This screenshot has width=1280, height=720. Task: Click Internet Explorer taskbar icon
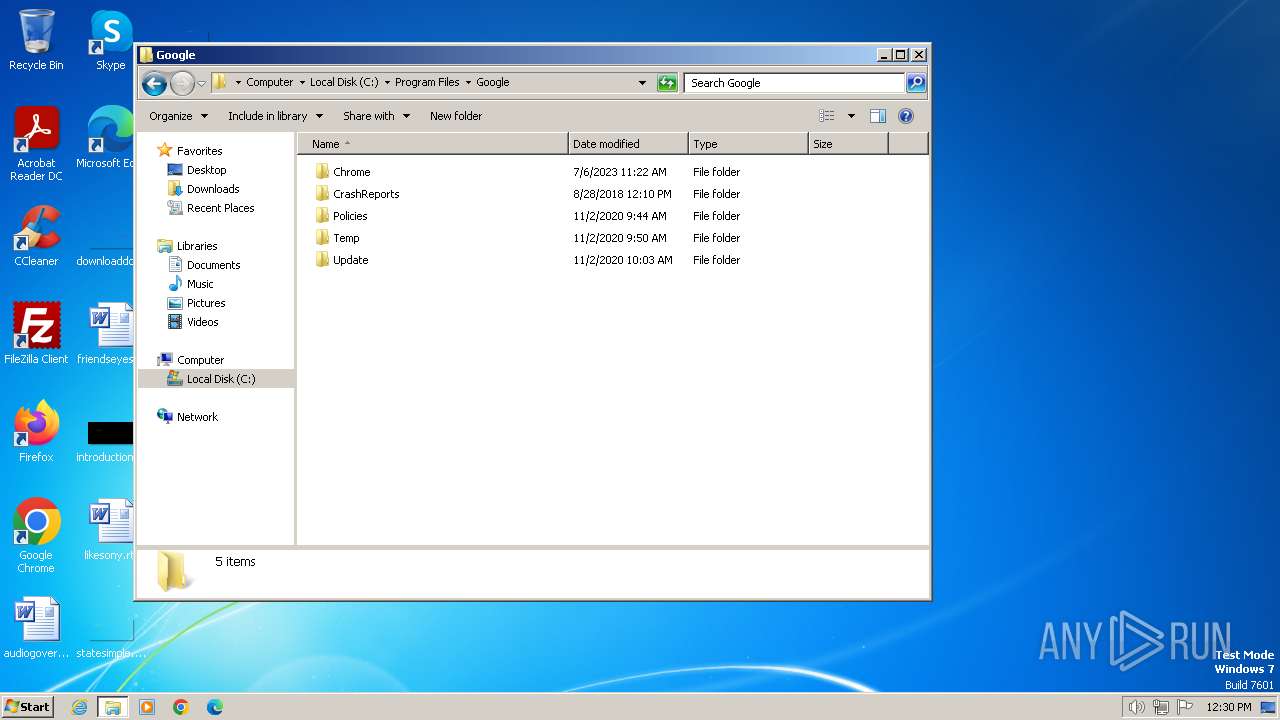coord(79,707)
